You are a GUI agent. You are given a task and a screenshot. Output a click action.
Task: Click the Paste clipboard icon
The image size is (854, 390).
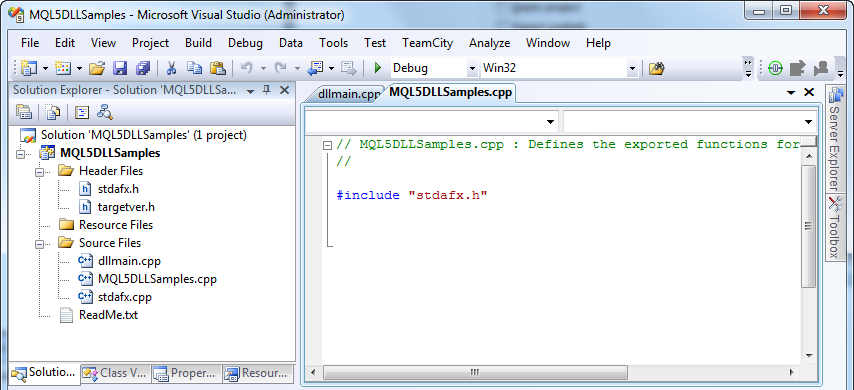pos(218,68)
